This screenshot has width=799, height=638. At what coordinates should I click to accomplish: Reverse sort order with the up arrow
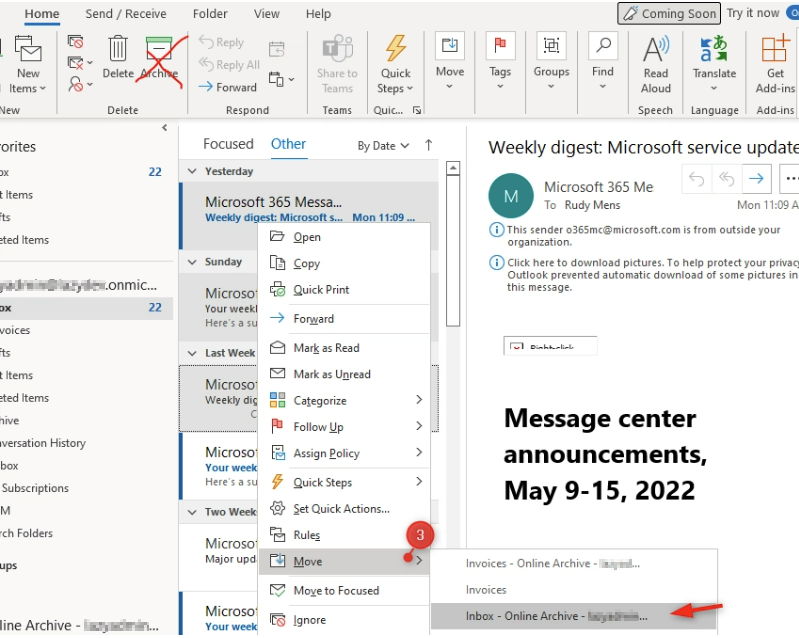[x=429, y=145]
